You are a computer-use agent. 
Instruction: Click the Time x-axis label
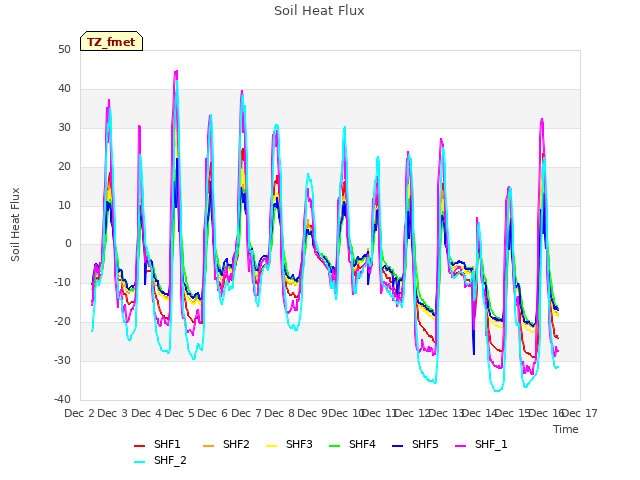pos(566,429)
